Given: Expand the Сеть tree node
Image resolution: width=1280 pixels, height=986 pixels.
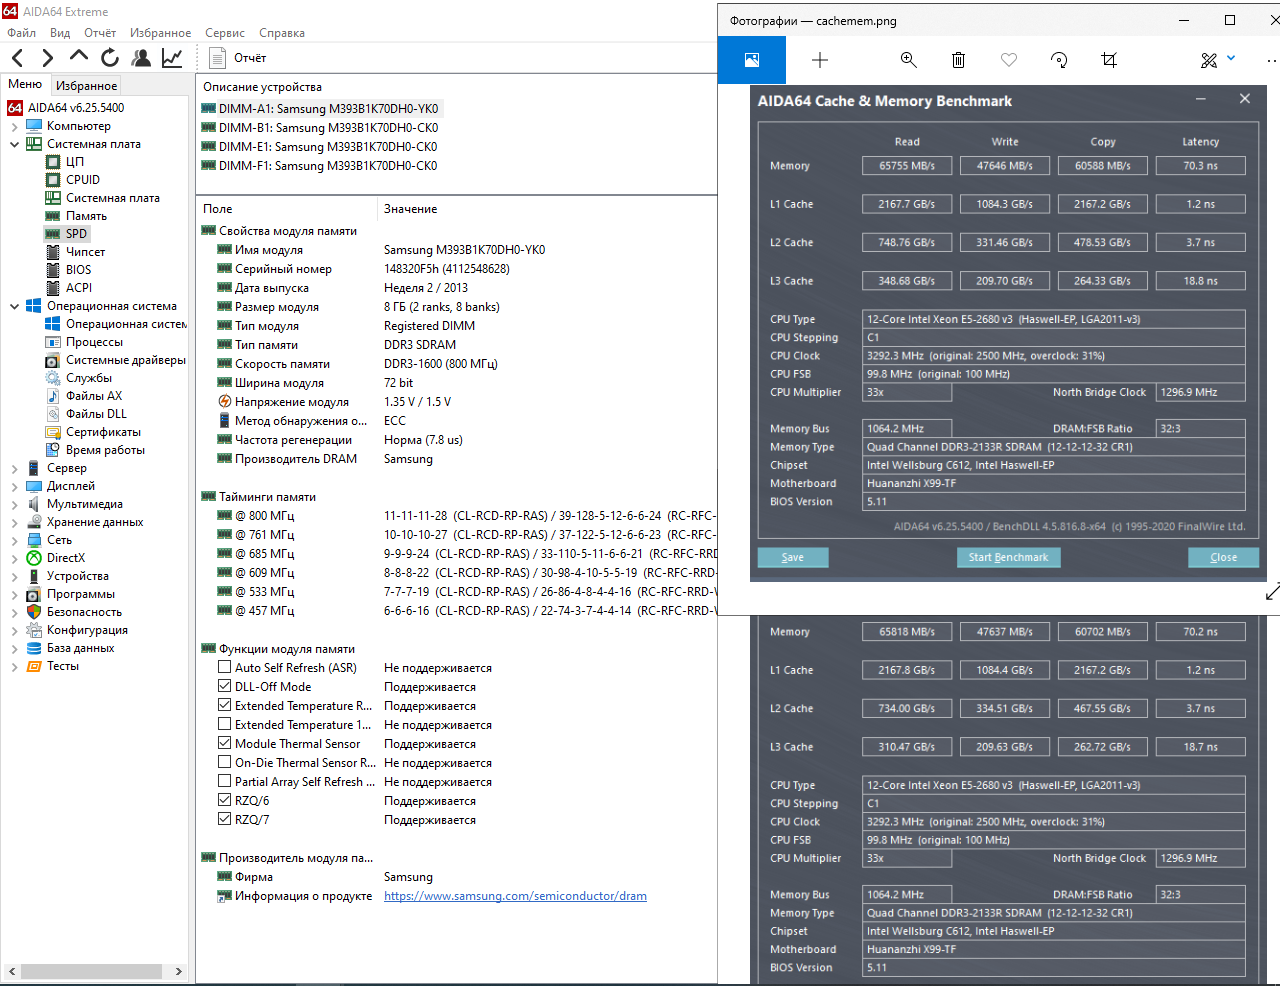Looking at the screenshot, I should click(x=14, y=541).
